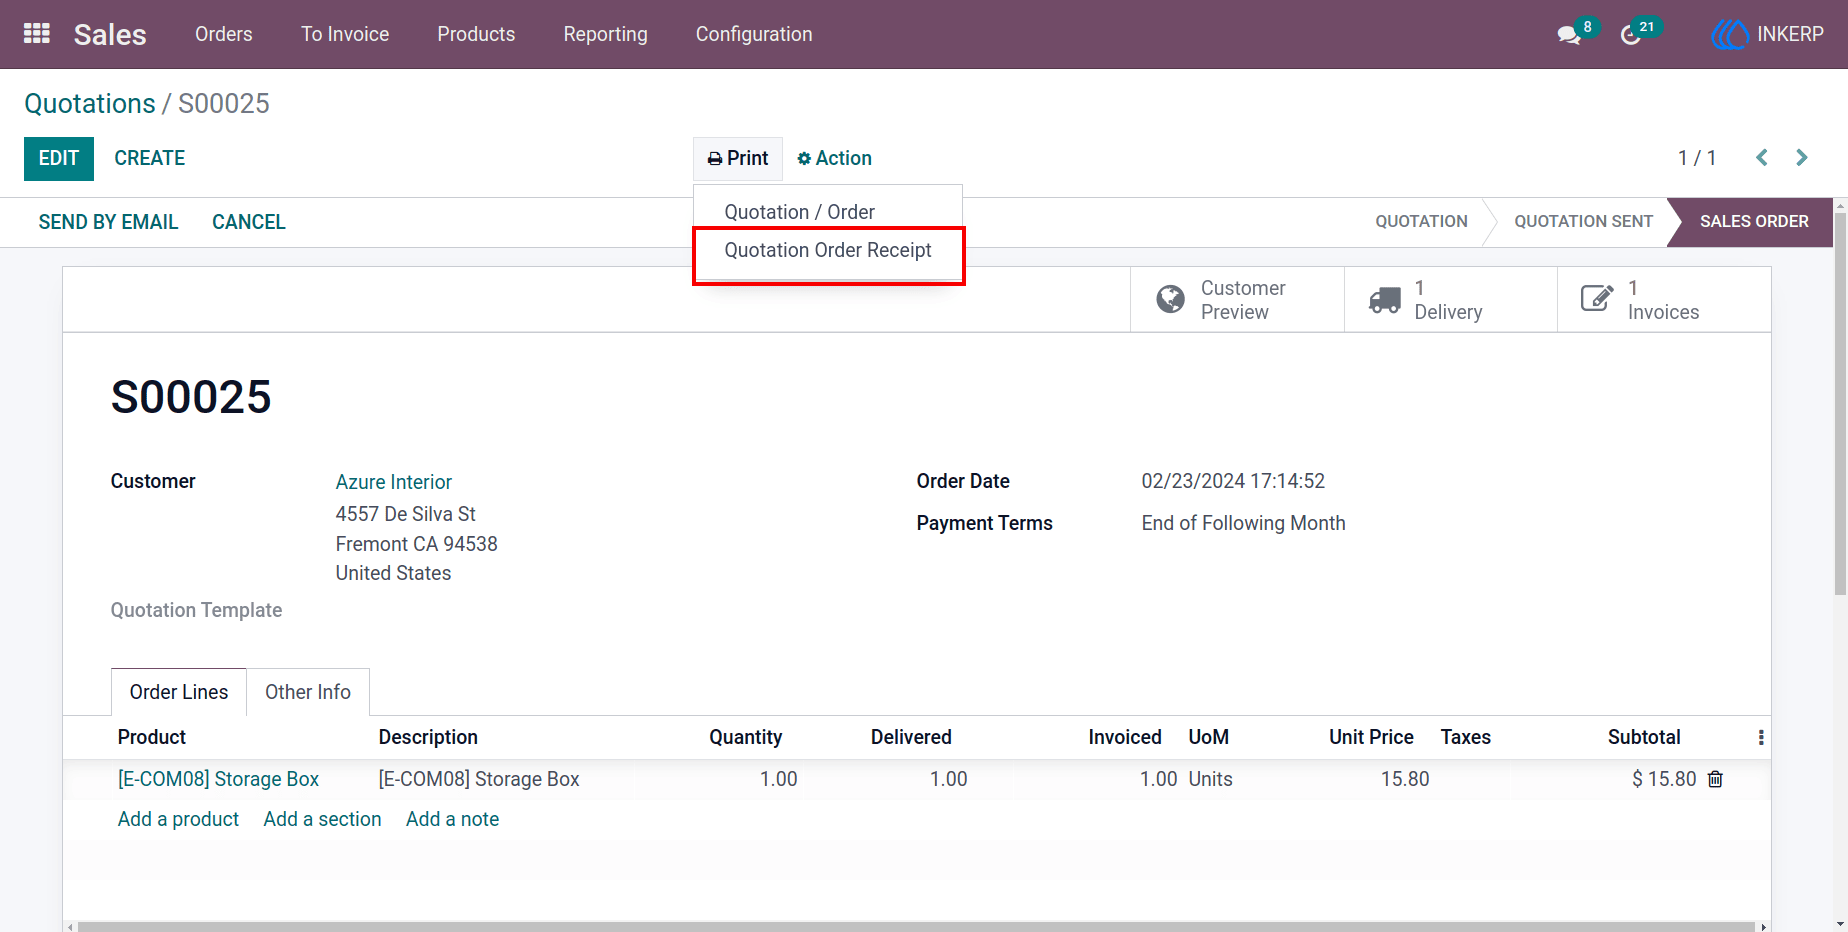Screen dimensions: 1848x932
Task: Delete the Storage Box order line
Action: [x=1715, y=779]
